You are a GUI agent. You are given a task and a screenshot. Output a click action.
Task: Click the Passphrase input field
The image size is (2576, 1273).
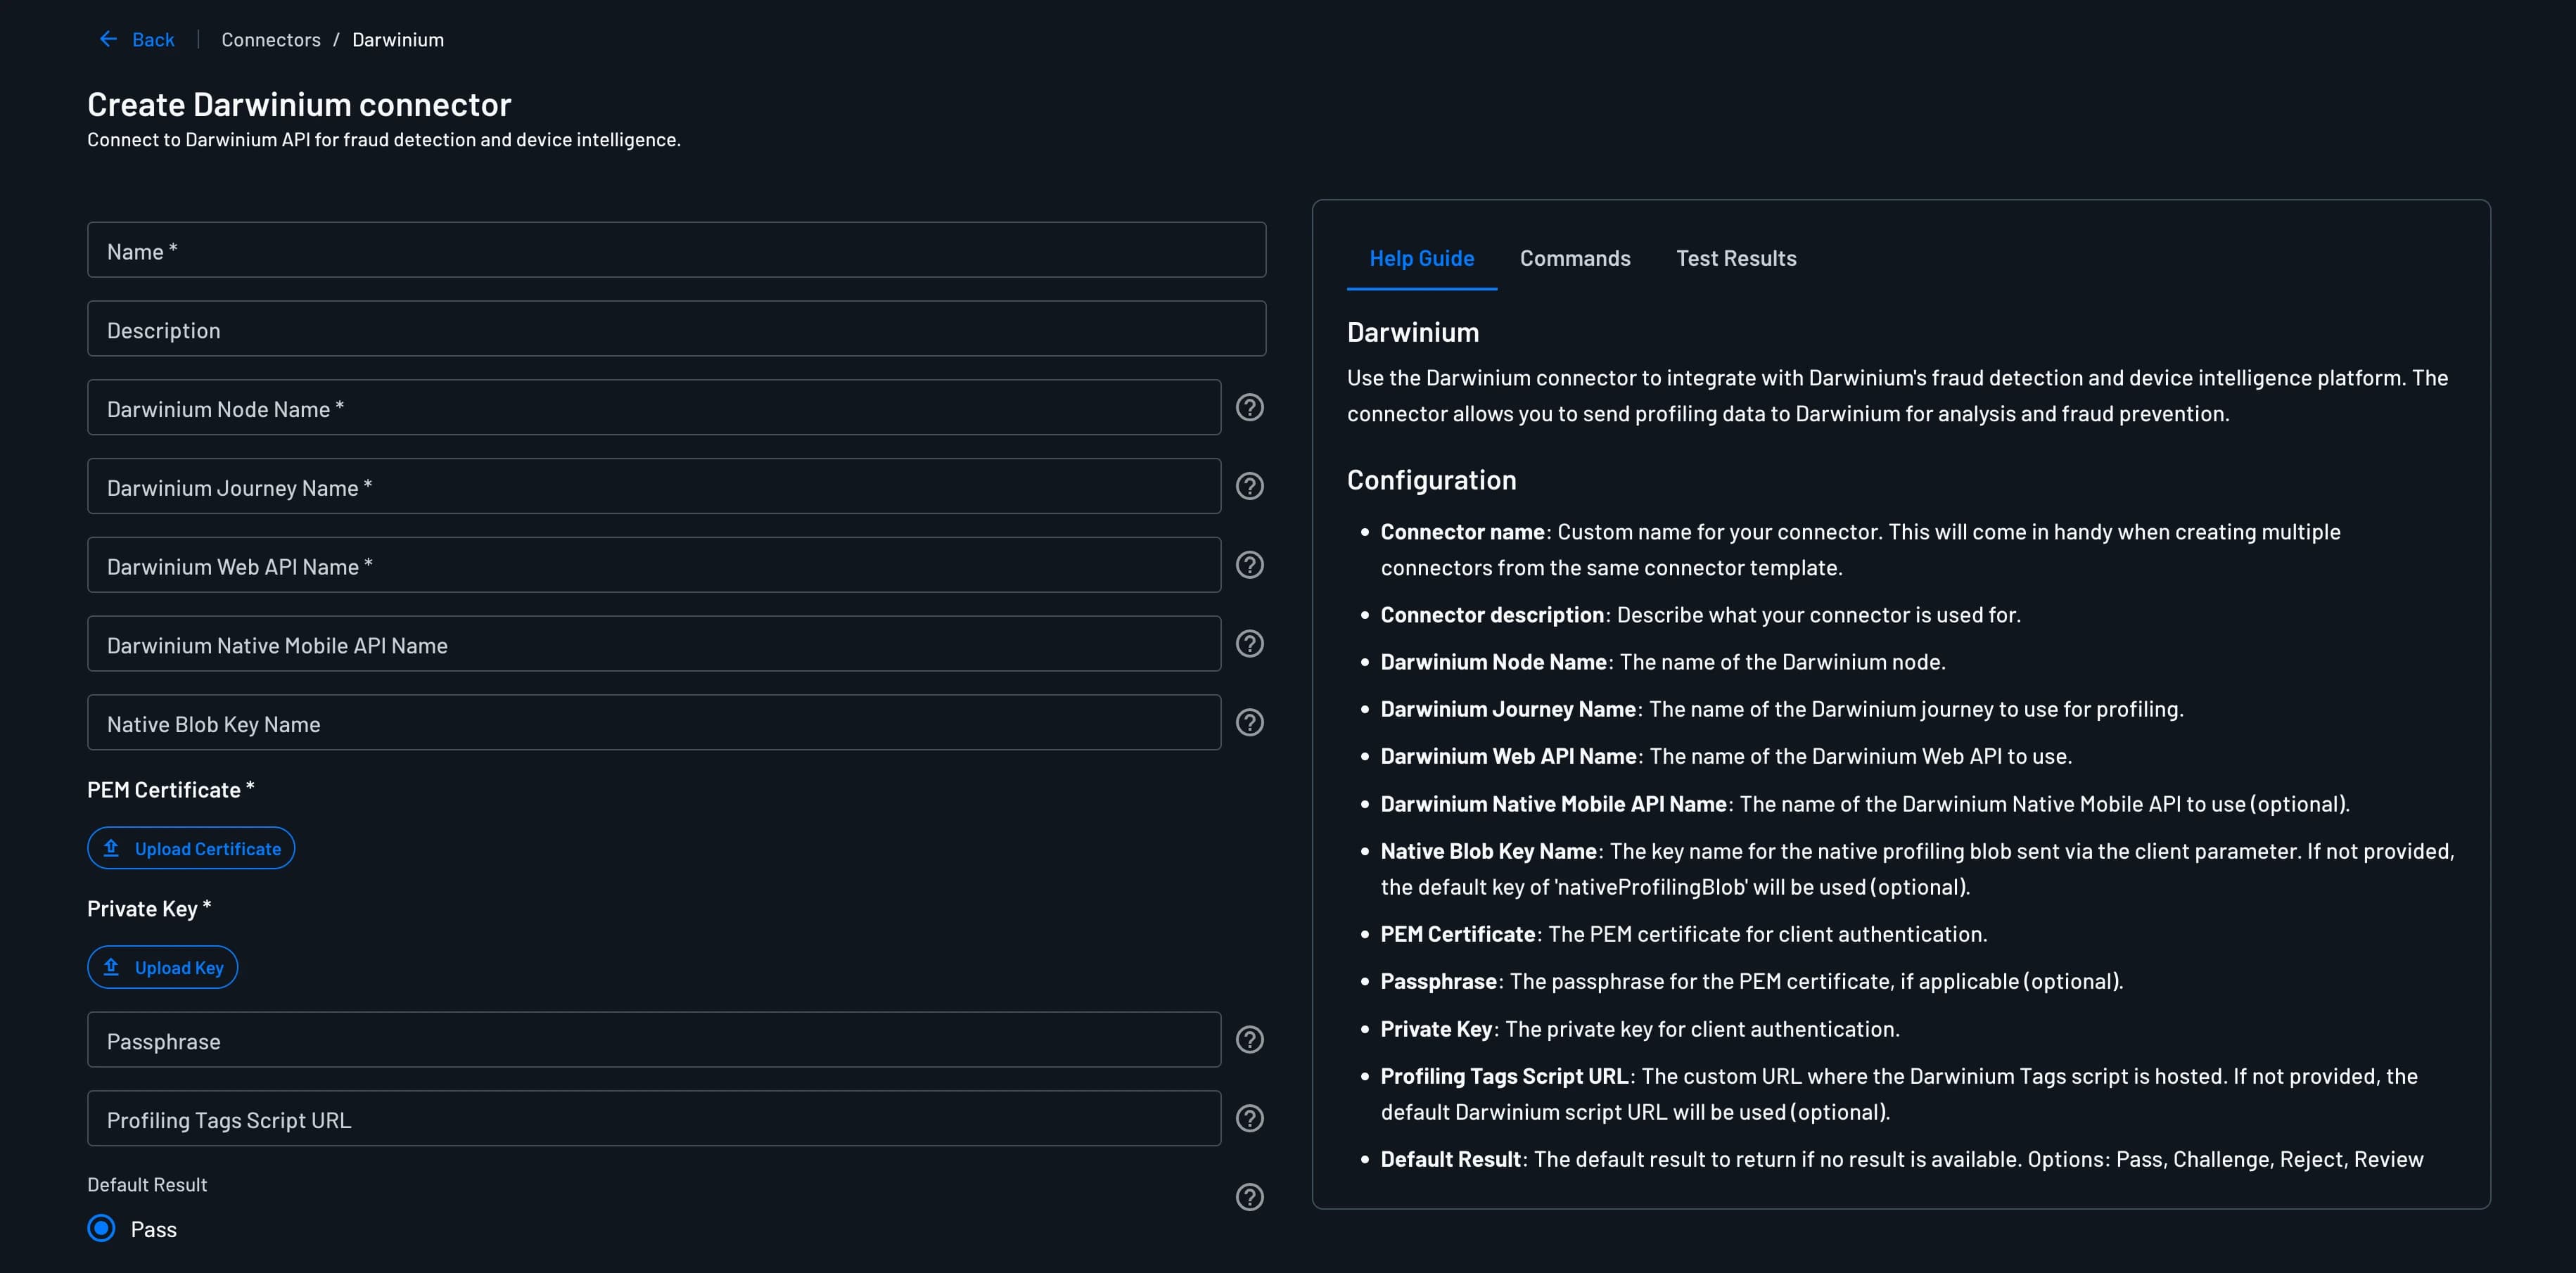click(x=654, y=1040)
